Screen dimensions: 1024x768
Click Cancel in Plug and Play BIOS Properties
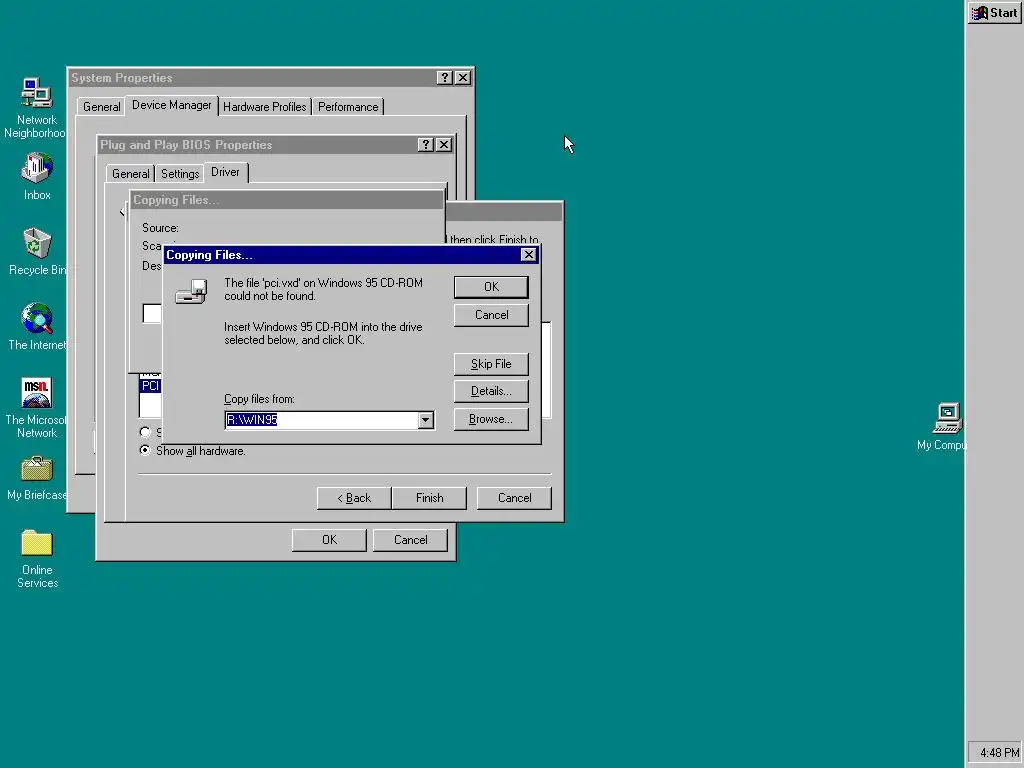click(410, 540)
